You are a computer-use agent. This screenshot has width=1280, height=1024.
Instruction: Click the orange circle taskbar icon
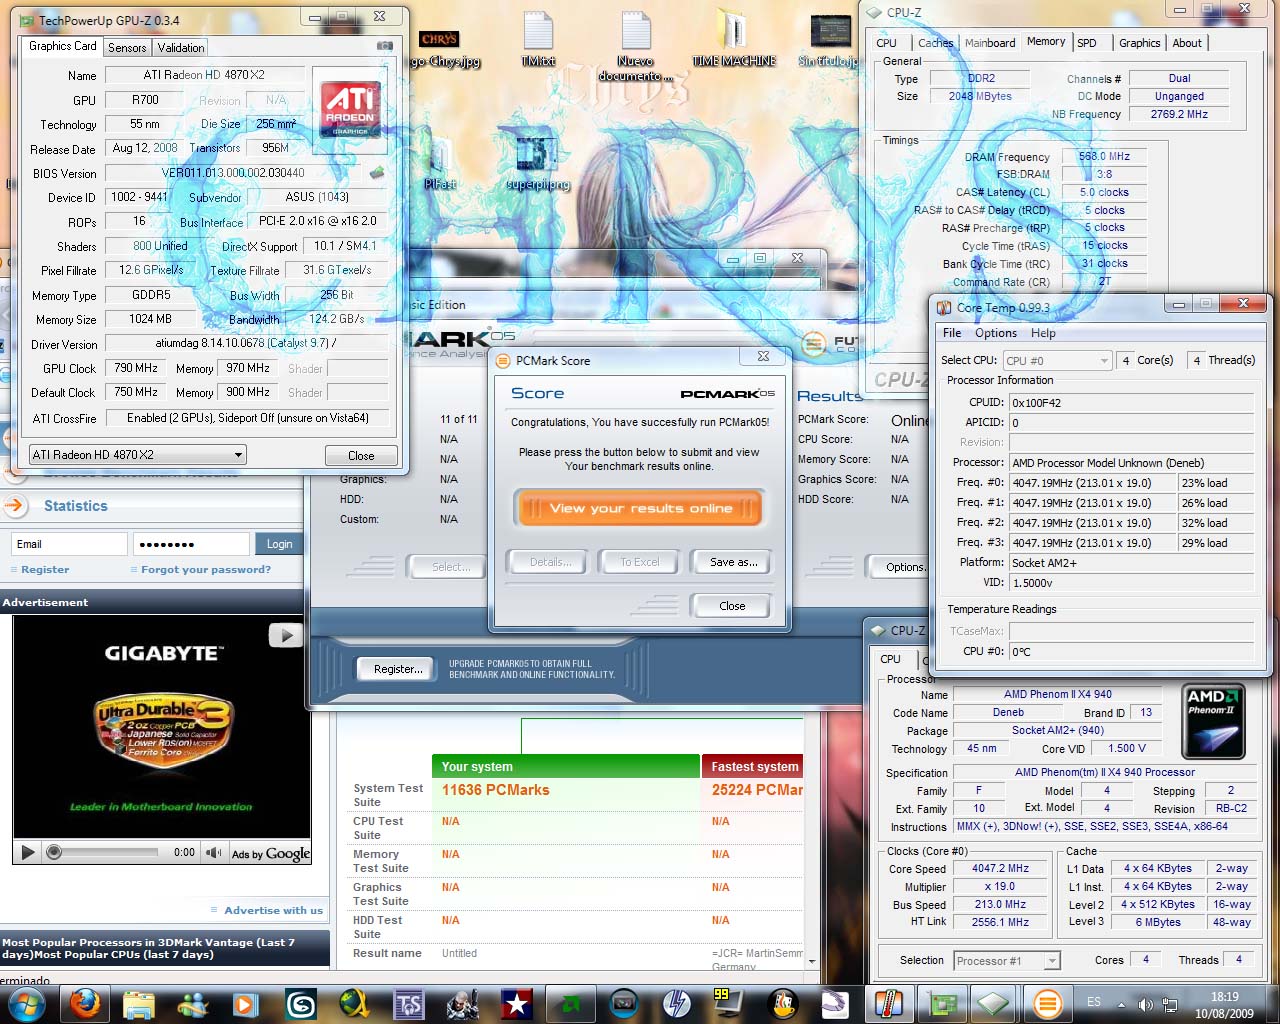point(1048,1003)
